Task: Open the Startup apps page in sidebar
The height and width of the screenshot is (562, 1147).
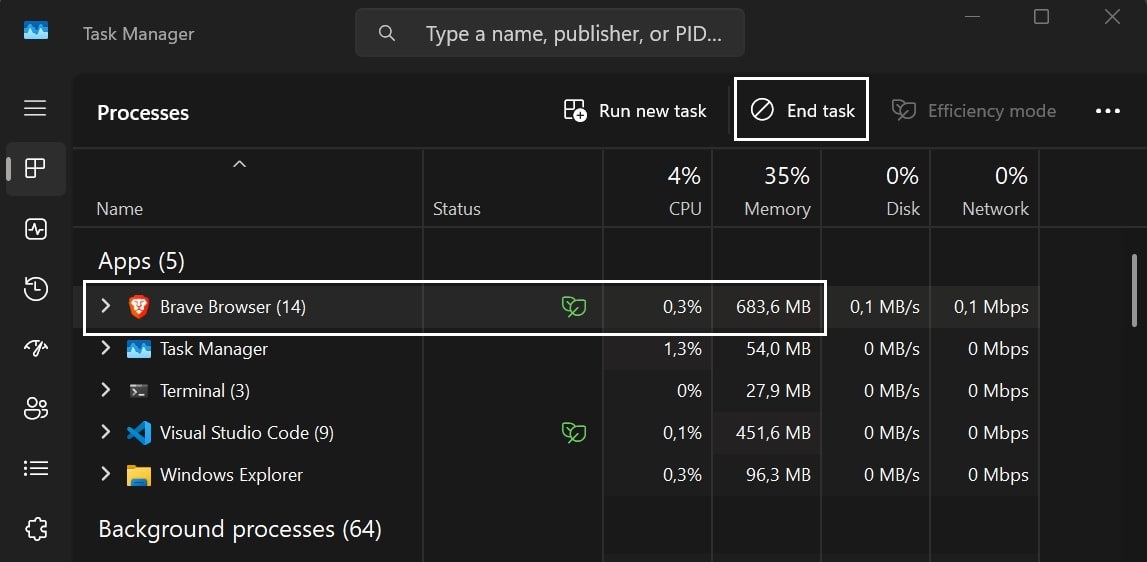Action: tap(35, 348)
